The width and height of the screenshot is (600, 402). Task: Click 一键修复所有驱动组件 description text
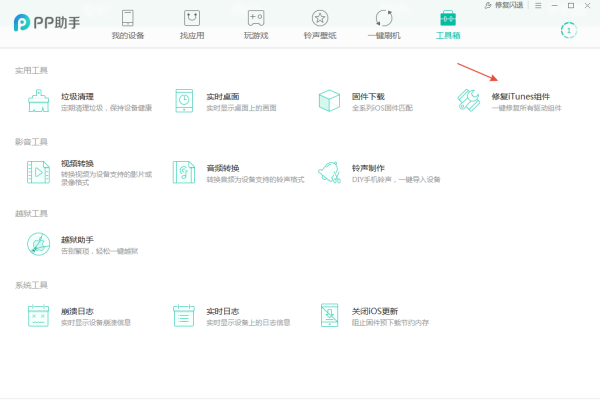coord(527,108)
